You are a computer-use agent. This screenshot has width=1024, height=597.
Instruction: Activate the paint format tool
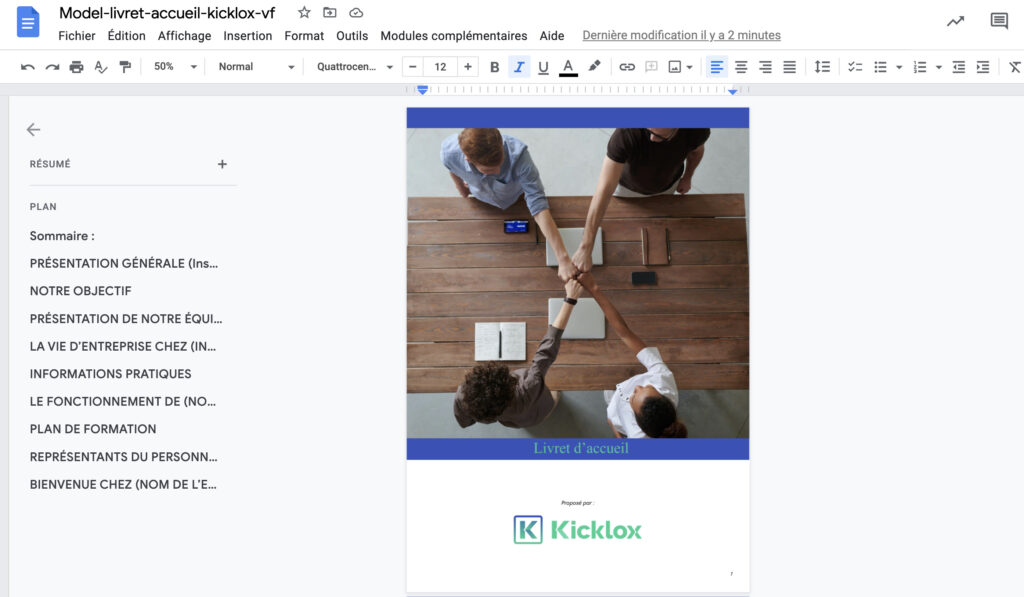(125, 67)
